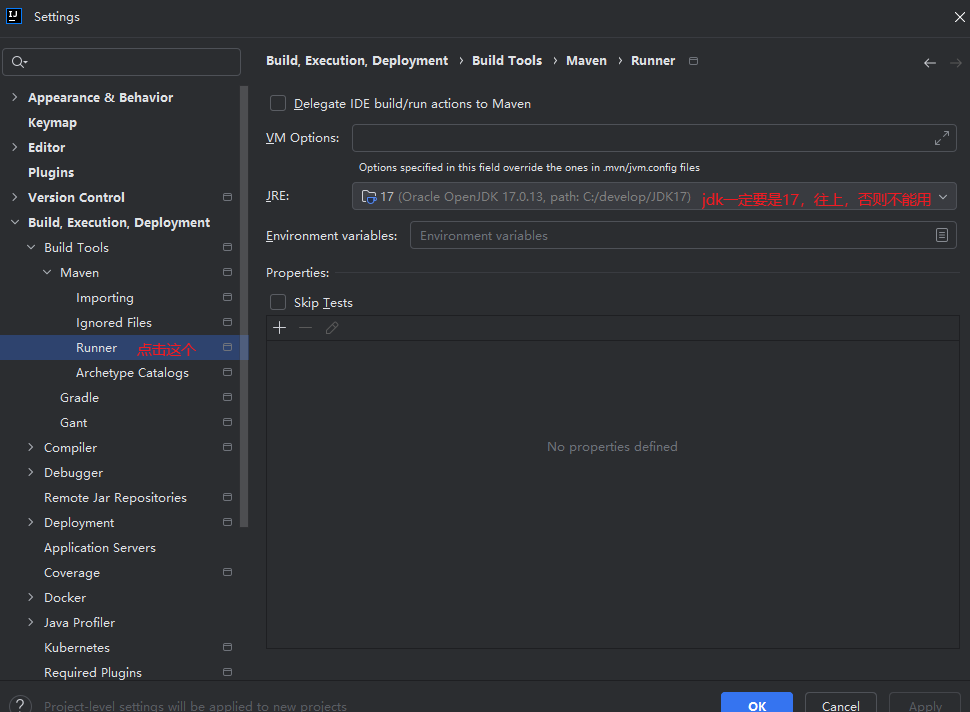Click into the VM Options field
Screen dimensions: 970x712
point(654,138)
